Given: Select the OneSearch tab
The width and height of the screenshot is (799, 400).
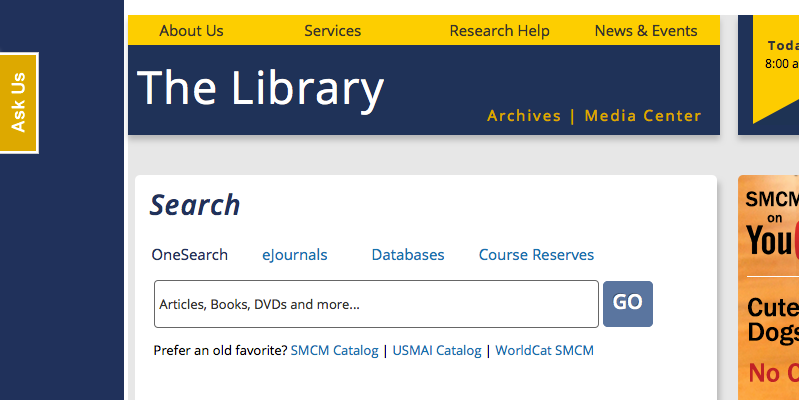Looking at the screenshot, I should [x=190, y=255].
